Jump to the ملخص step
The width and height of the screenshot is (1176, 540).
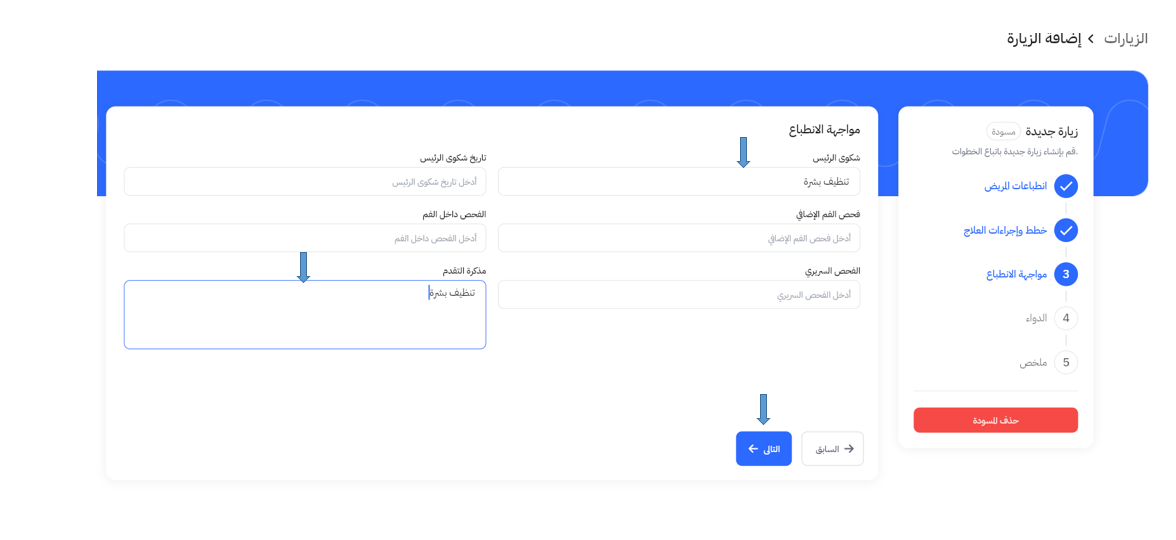pos(1033,362)
